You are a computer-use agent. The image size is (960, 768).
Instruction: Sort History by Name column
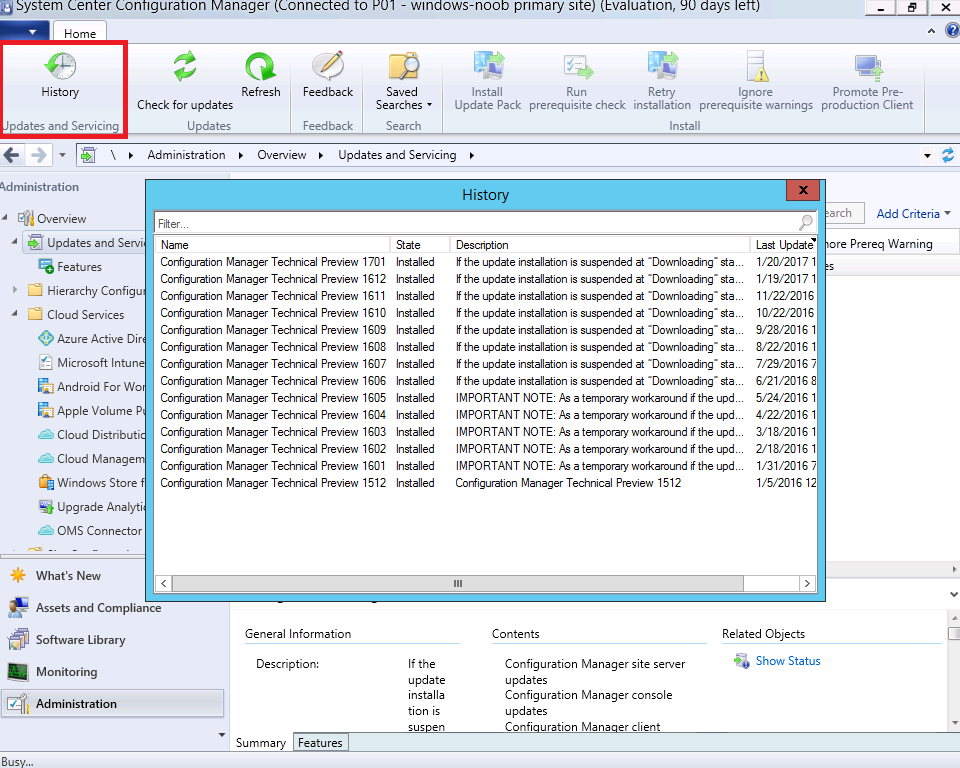pyautogui.click(x=272, y=244)
